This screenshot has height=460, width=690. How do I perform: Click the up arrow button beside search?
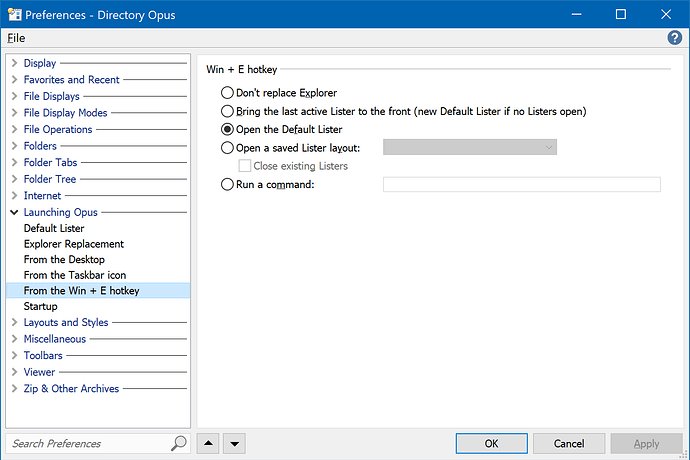tap(208, 443)
